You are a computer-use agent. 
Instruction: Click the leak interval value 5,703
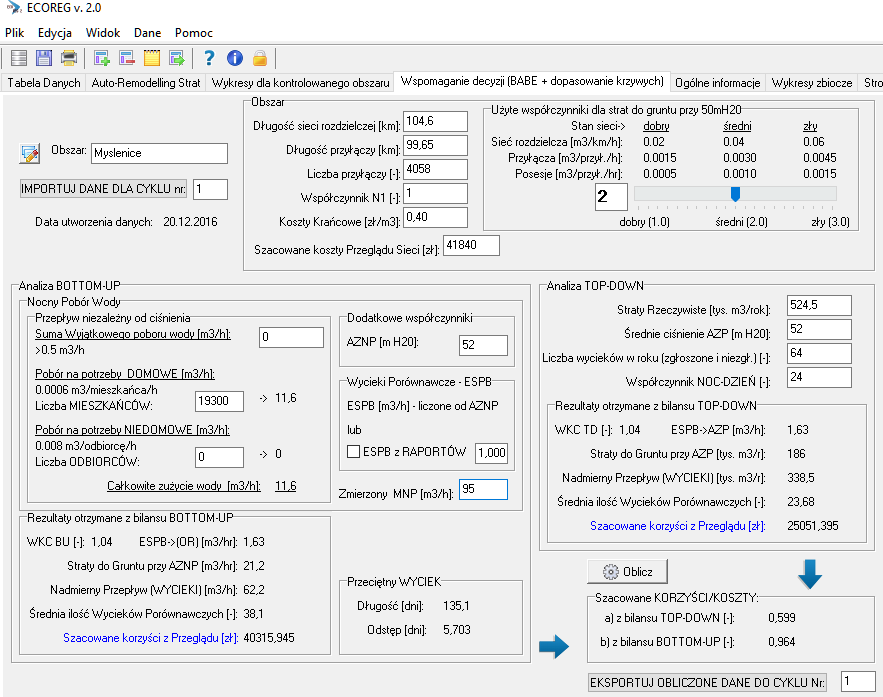pos(457,630)
